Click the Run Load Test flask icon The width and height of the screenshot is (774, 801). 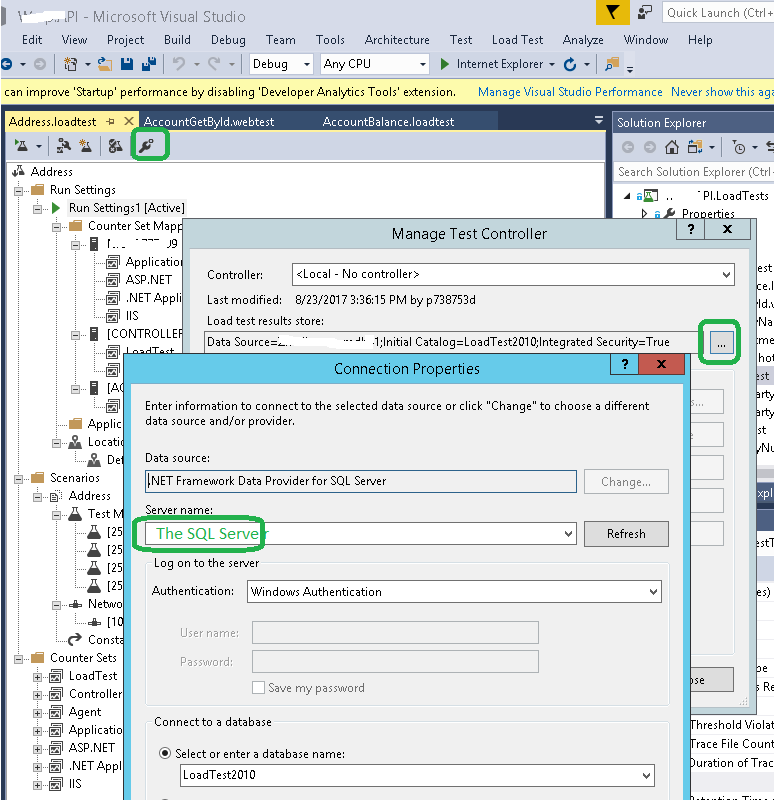tap(21, 146)
